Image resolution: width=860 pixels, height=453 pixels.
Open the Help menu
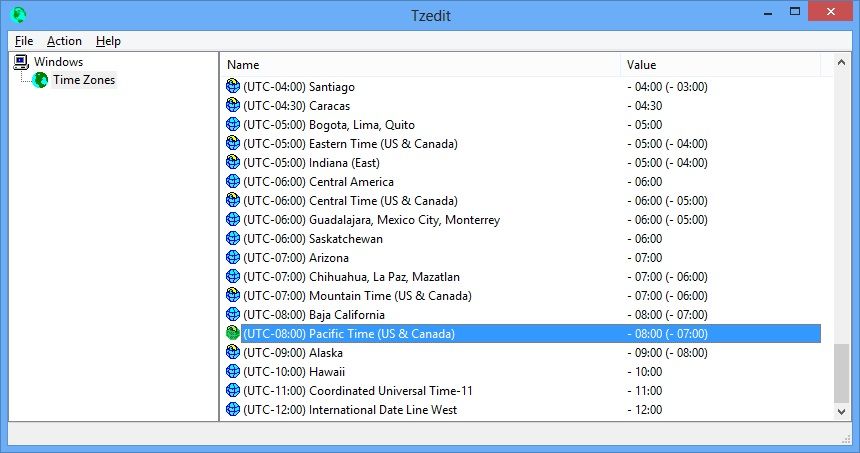[x=108, y=41]
